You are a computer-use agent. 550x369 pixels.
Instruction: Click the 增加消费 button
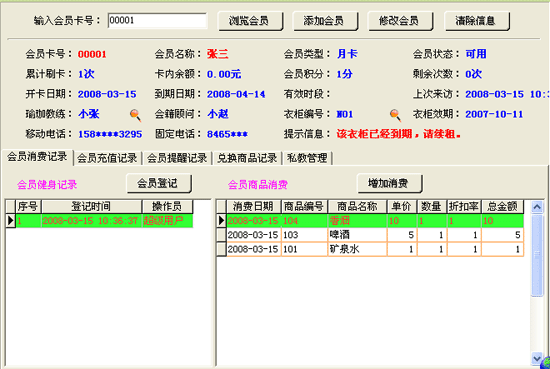[389, 183]
